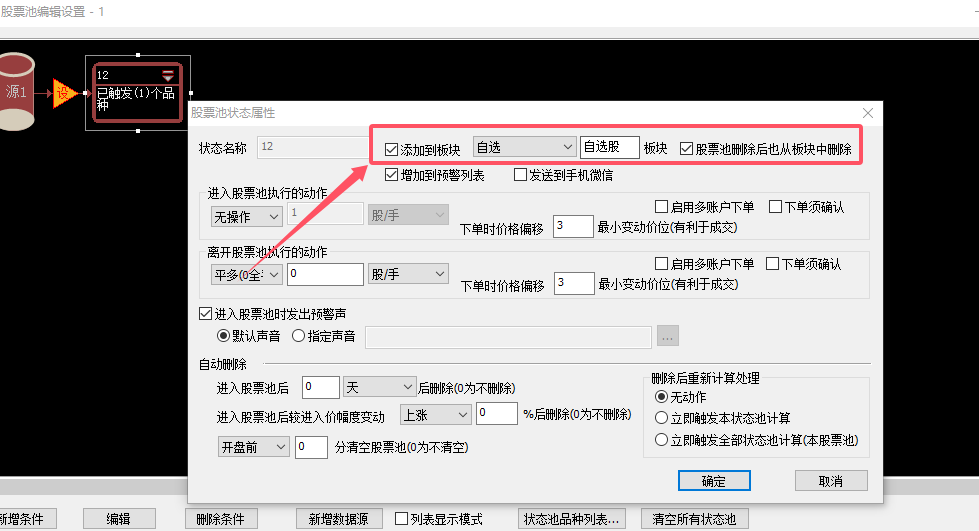
Task: Click the 编辑 button
Action: point(119,519)
